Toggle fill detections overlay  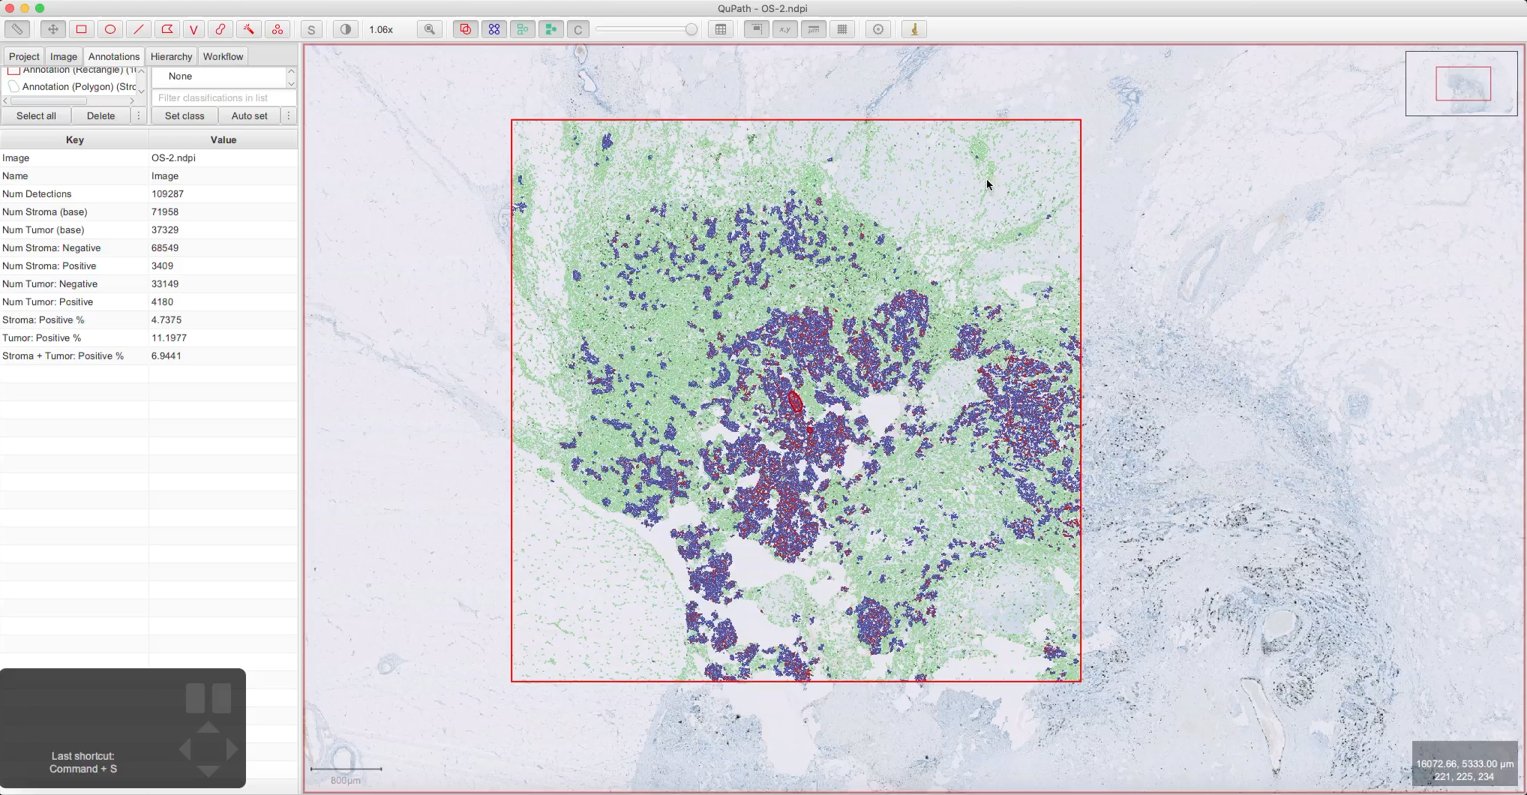[x=550, y=29]
